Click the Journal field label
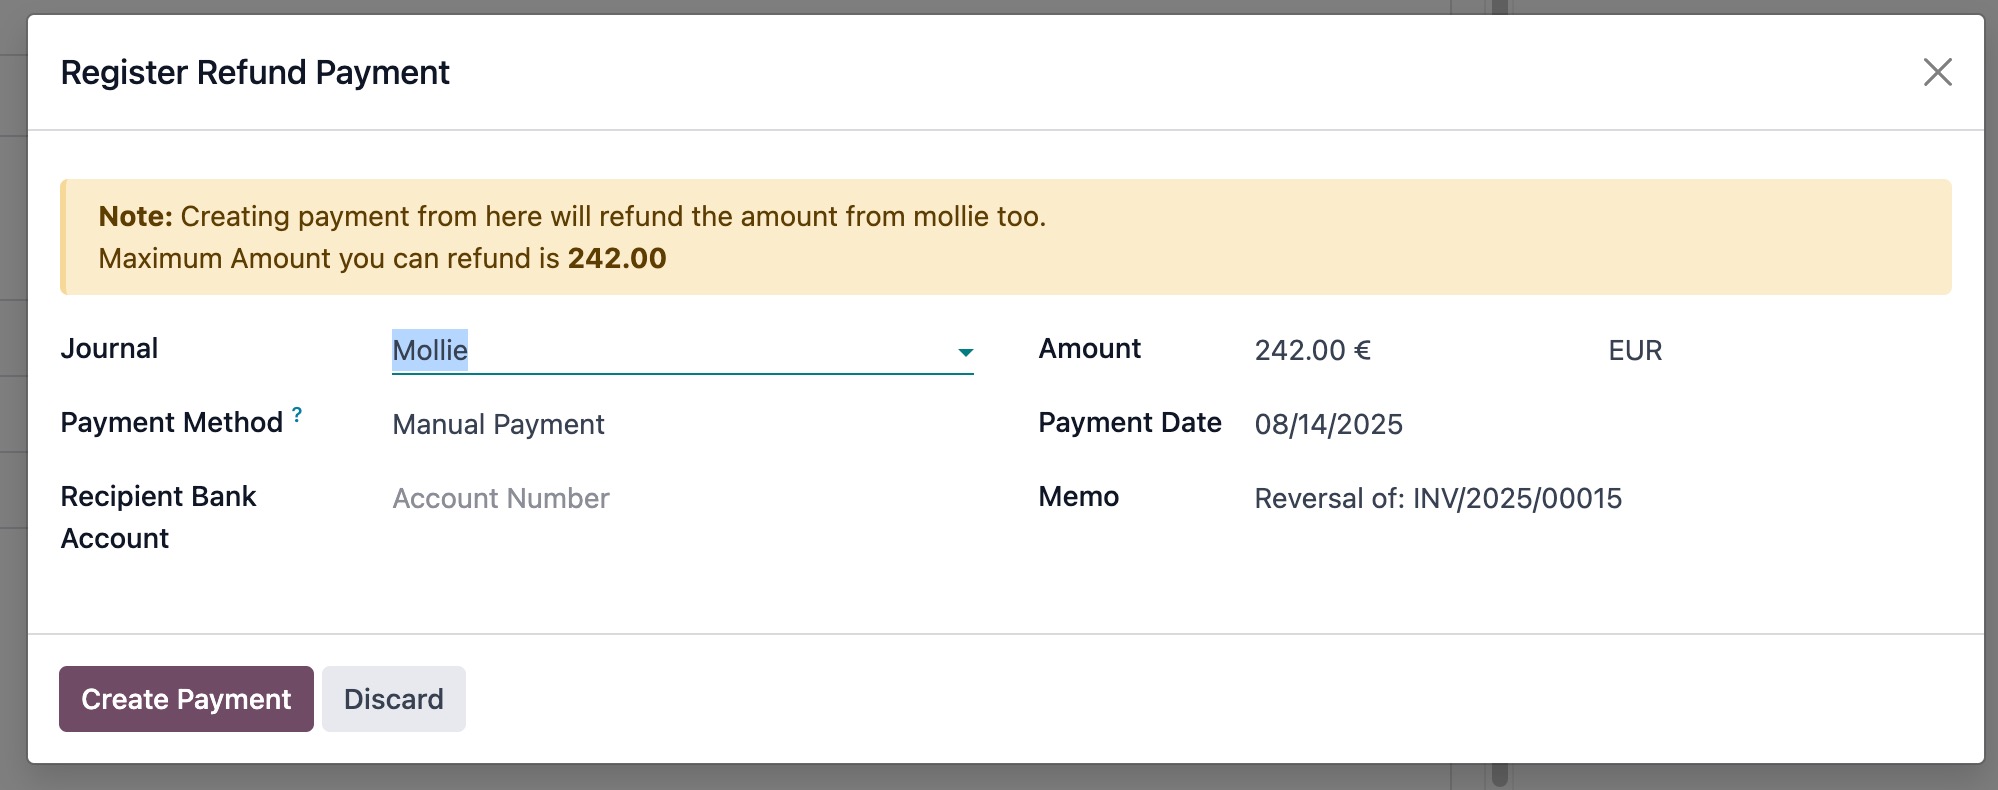 [x=109, y=349]
